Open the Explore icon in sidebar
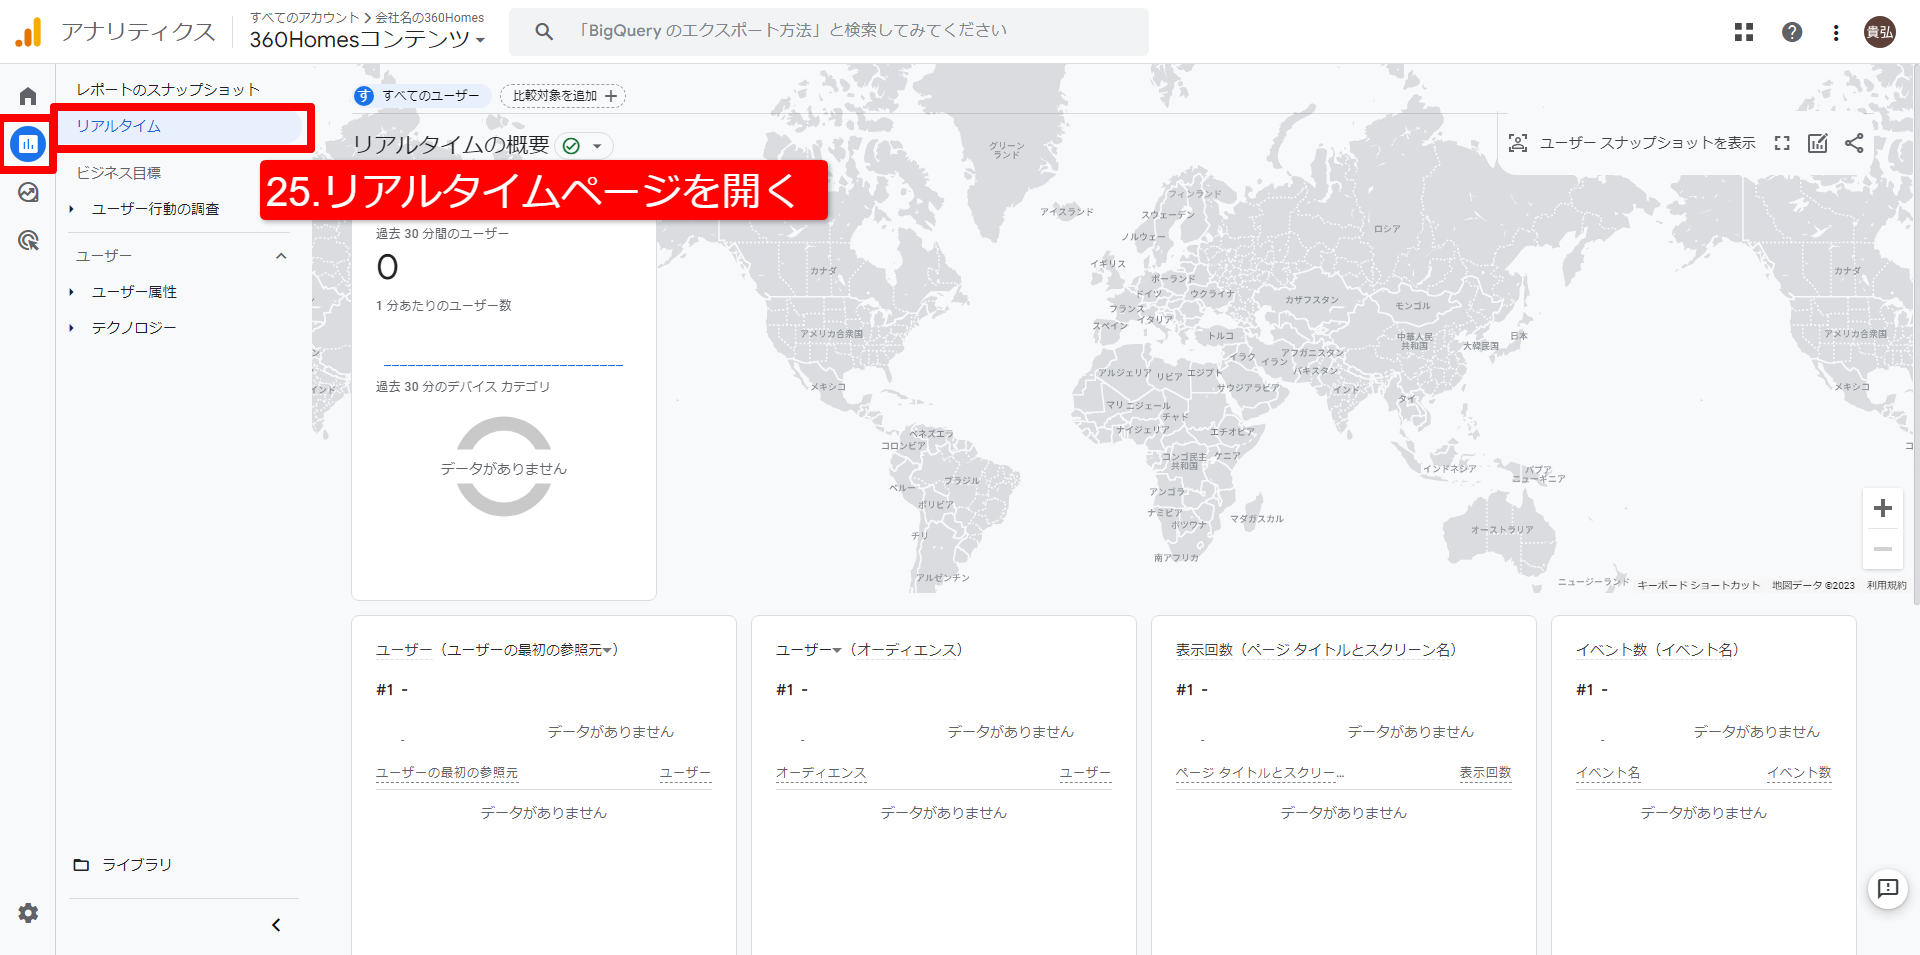1920x955 pixels. (28, 192)
